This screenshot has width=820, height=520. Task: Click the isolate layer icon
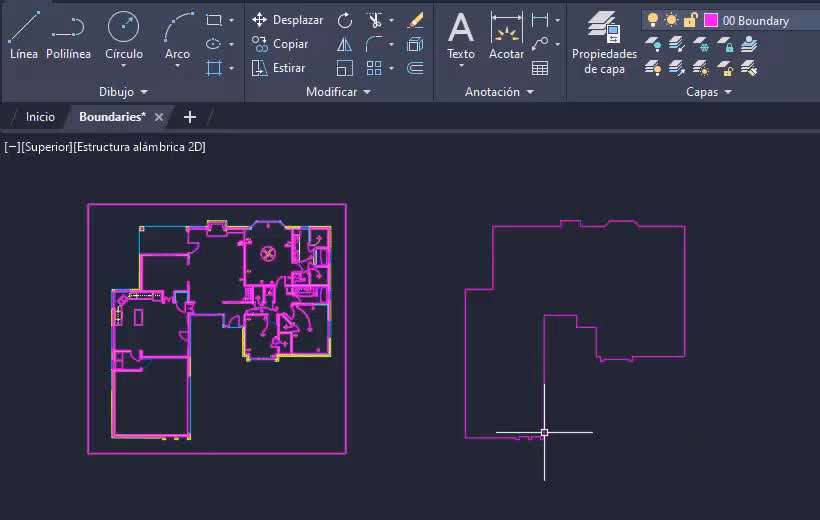[x=676, y=44]
